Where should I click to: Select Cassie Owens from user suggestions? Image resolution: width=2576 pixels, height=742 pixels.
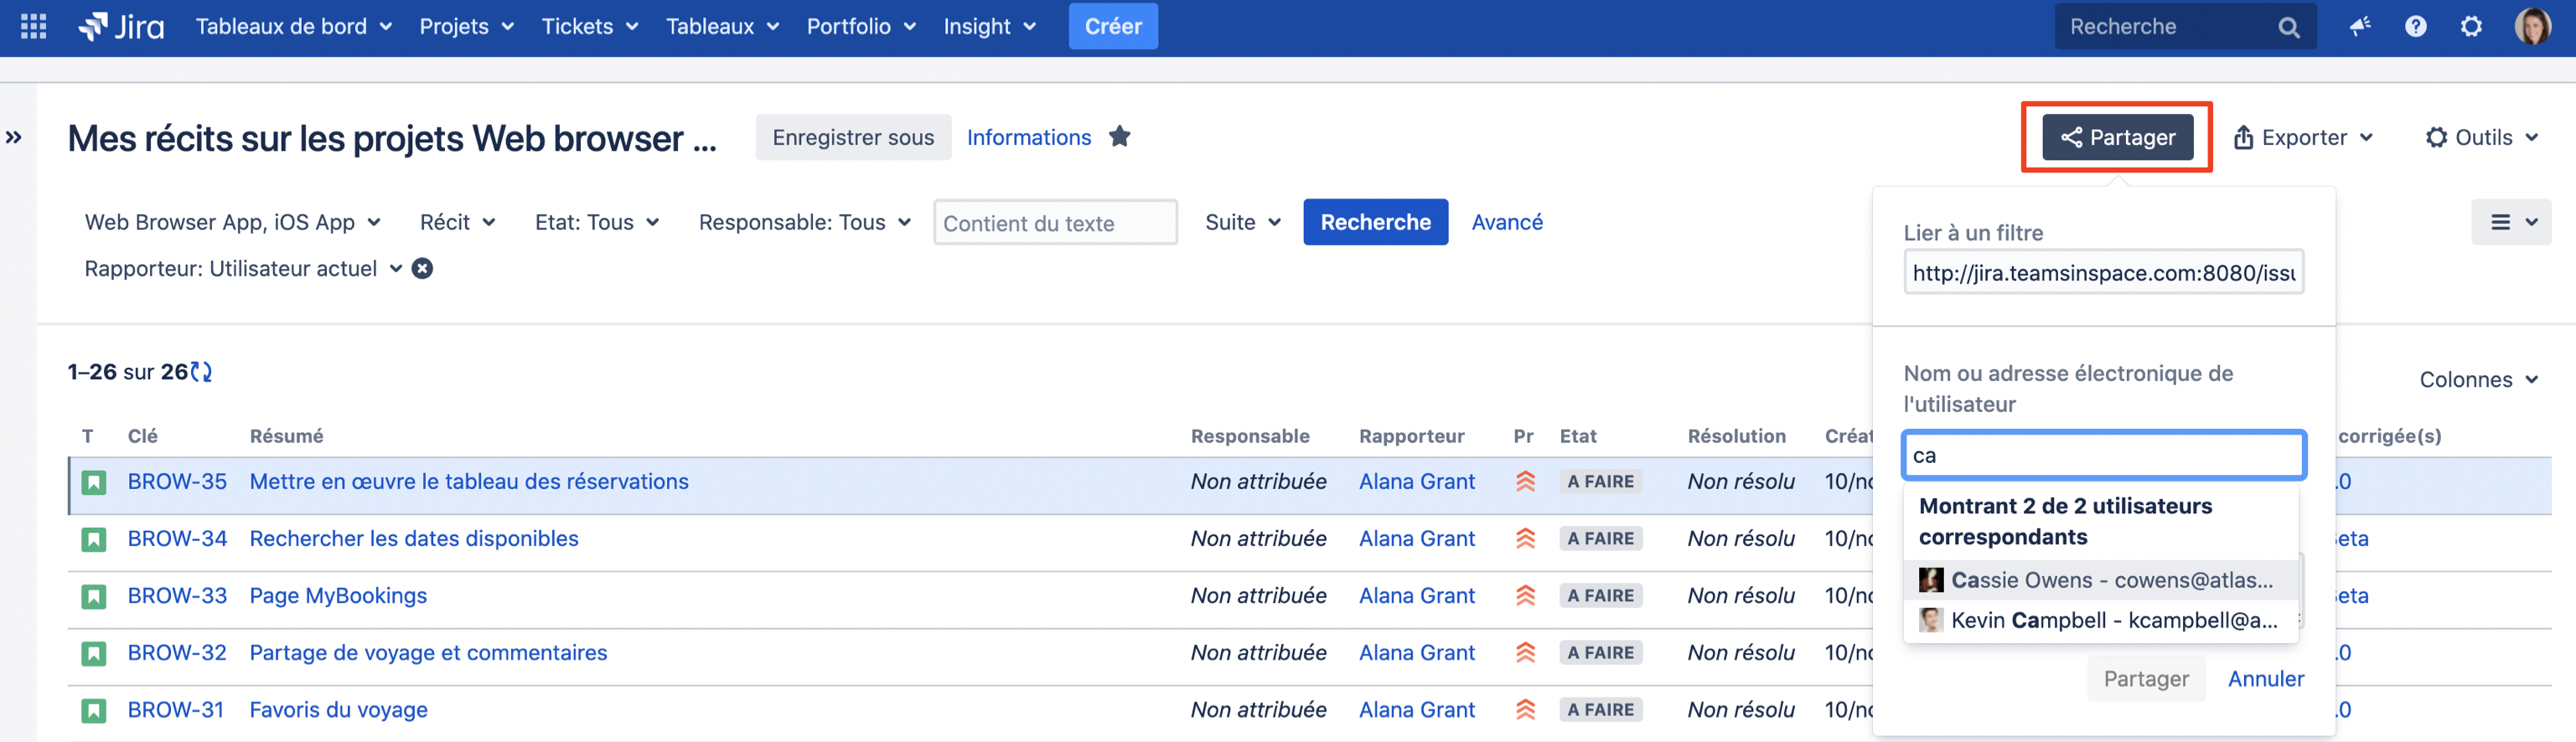pos(2100,580)
